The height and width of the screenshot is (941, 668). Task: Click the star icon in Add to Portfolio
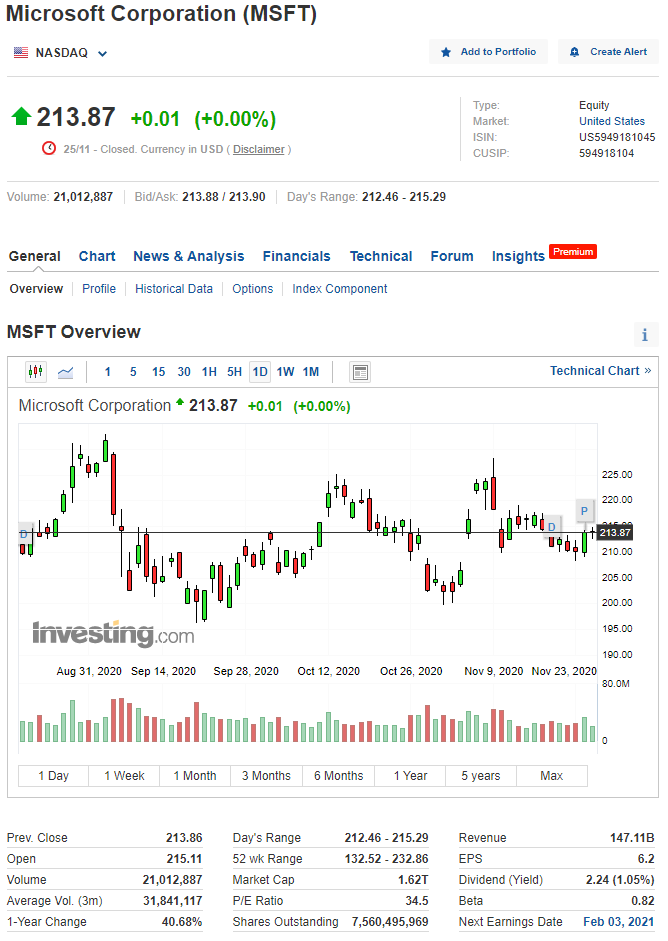click(446, 52)
